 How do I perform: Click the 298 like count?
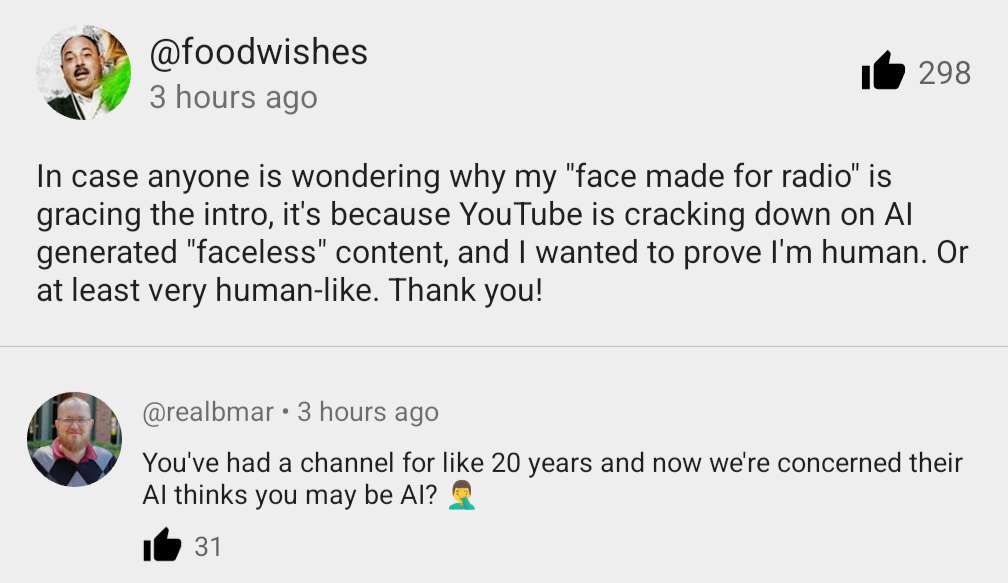click(944, 73)
